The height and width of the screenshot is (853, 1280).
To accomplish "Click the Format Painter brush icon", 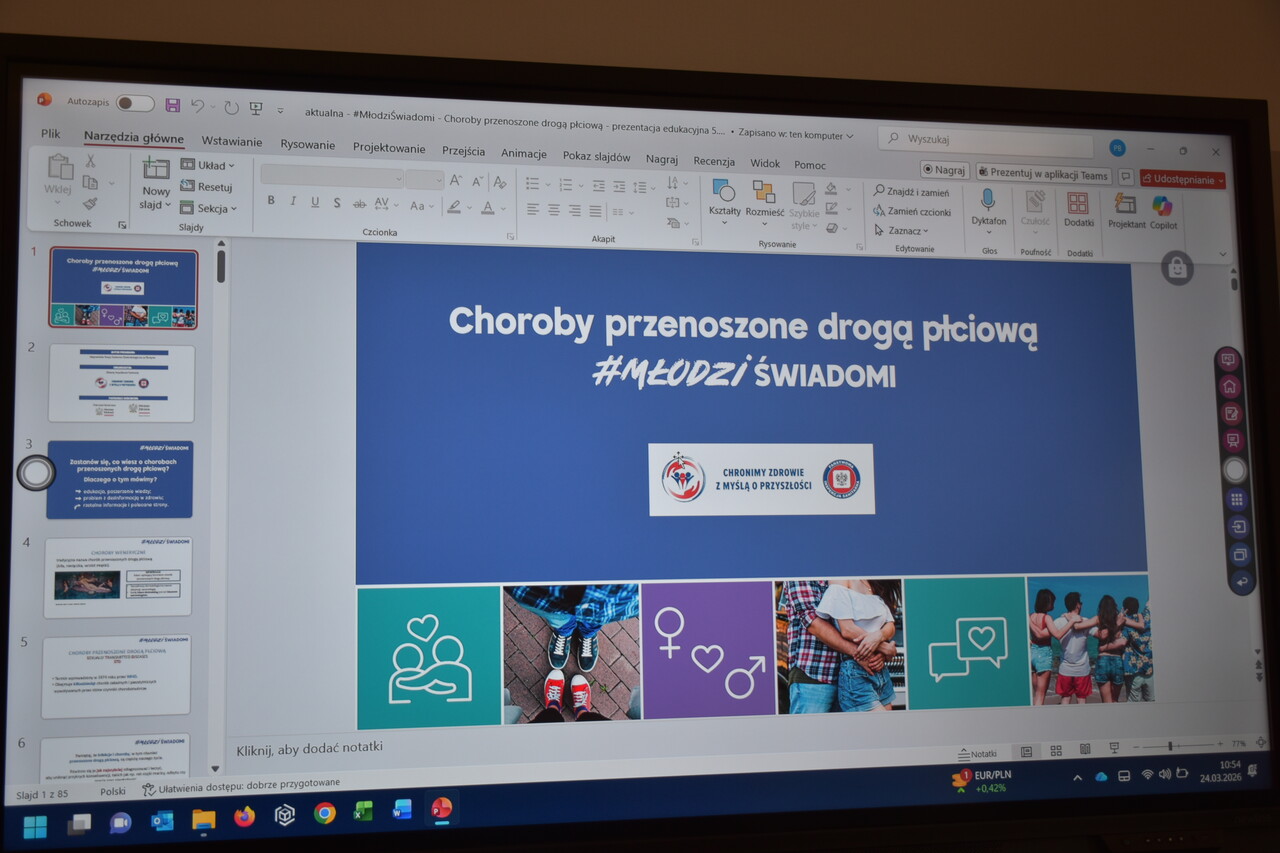I will (x=91, y=204).
